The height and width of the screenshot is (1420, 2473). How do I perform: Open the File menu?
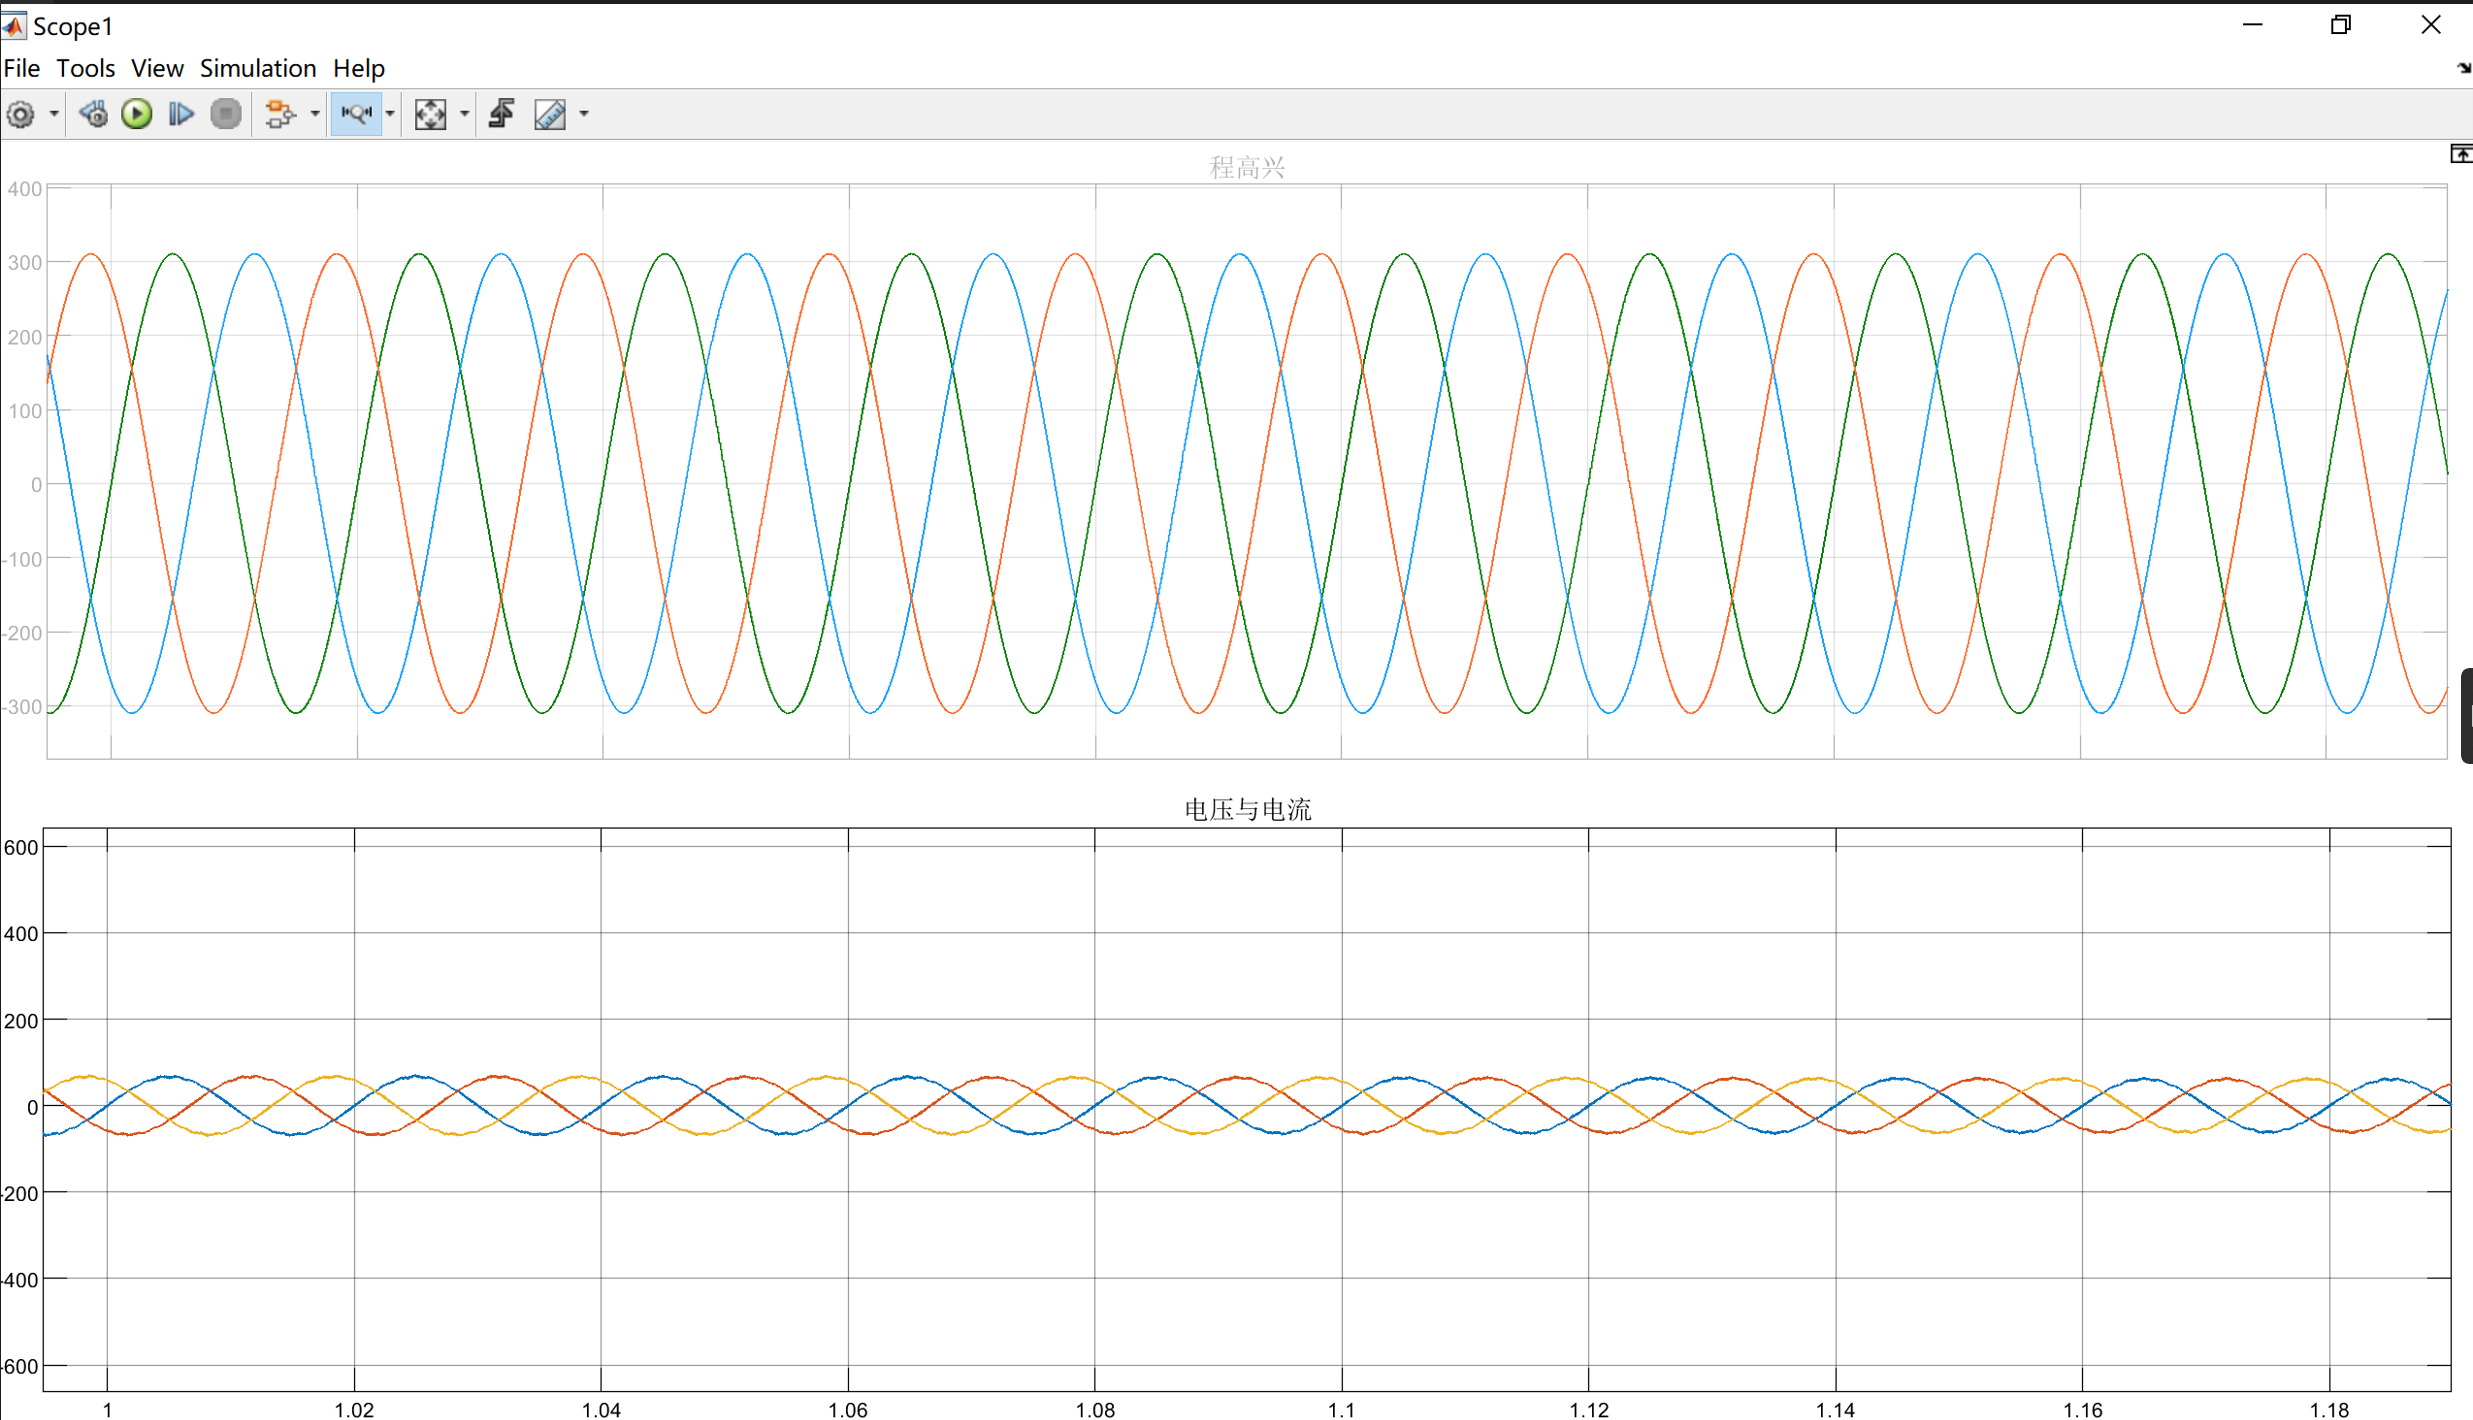click(21, 68)
